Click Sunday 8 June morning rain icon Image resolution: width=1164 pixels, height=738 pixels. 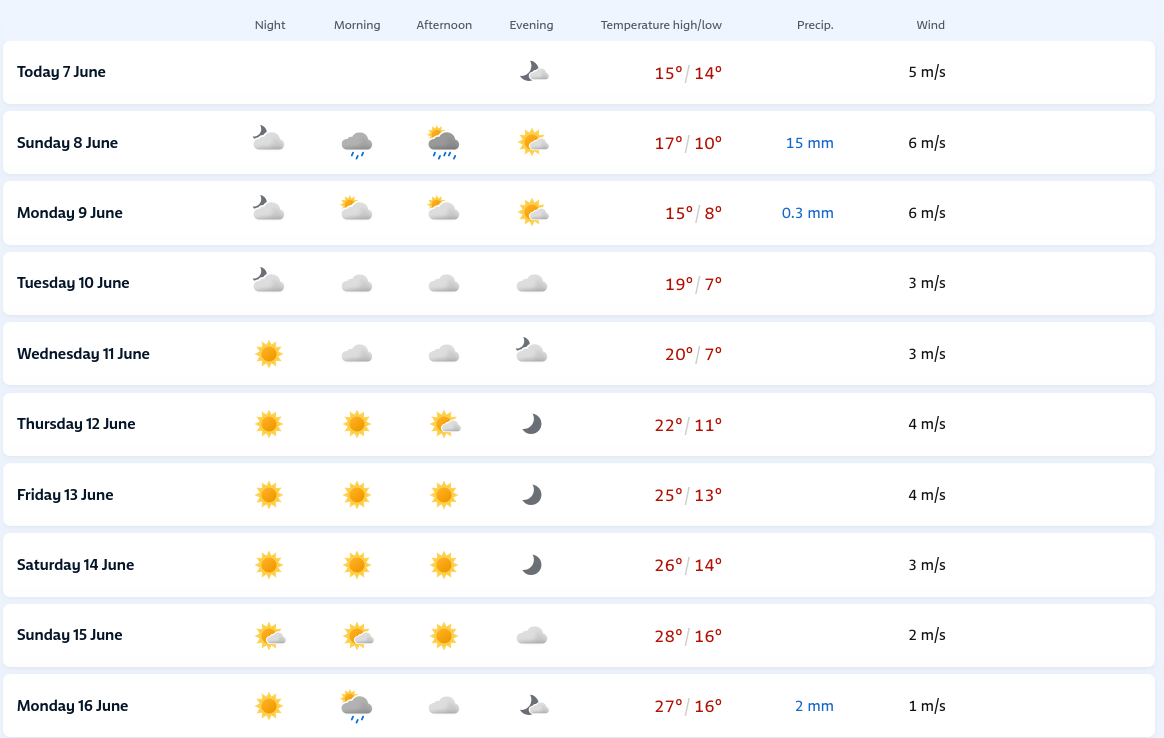[357, 144]
